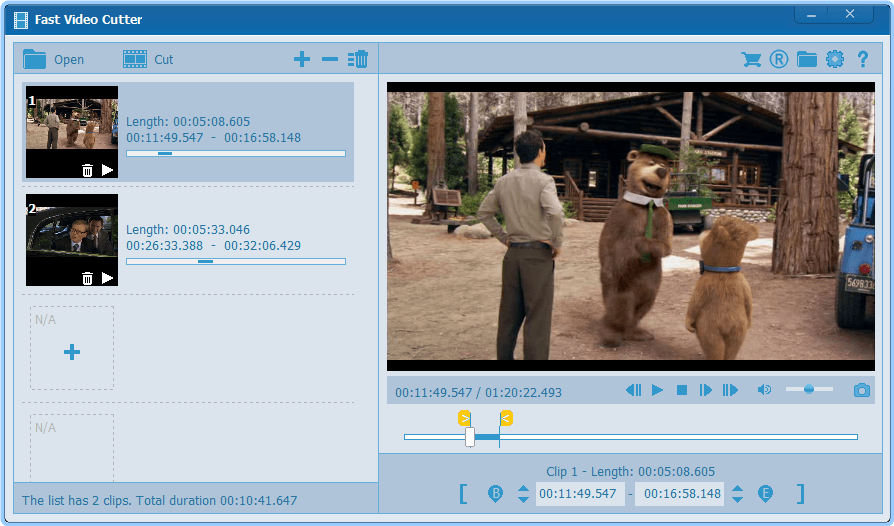Open settings gear icon
This screenshot has height=526, width=894.
click(x=835, y=59)
